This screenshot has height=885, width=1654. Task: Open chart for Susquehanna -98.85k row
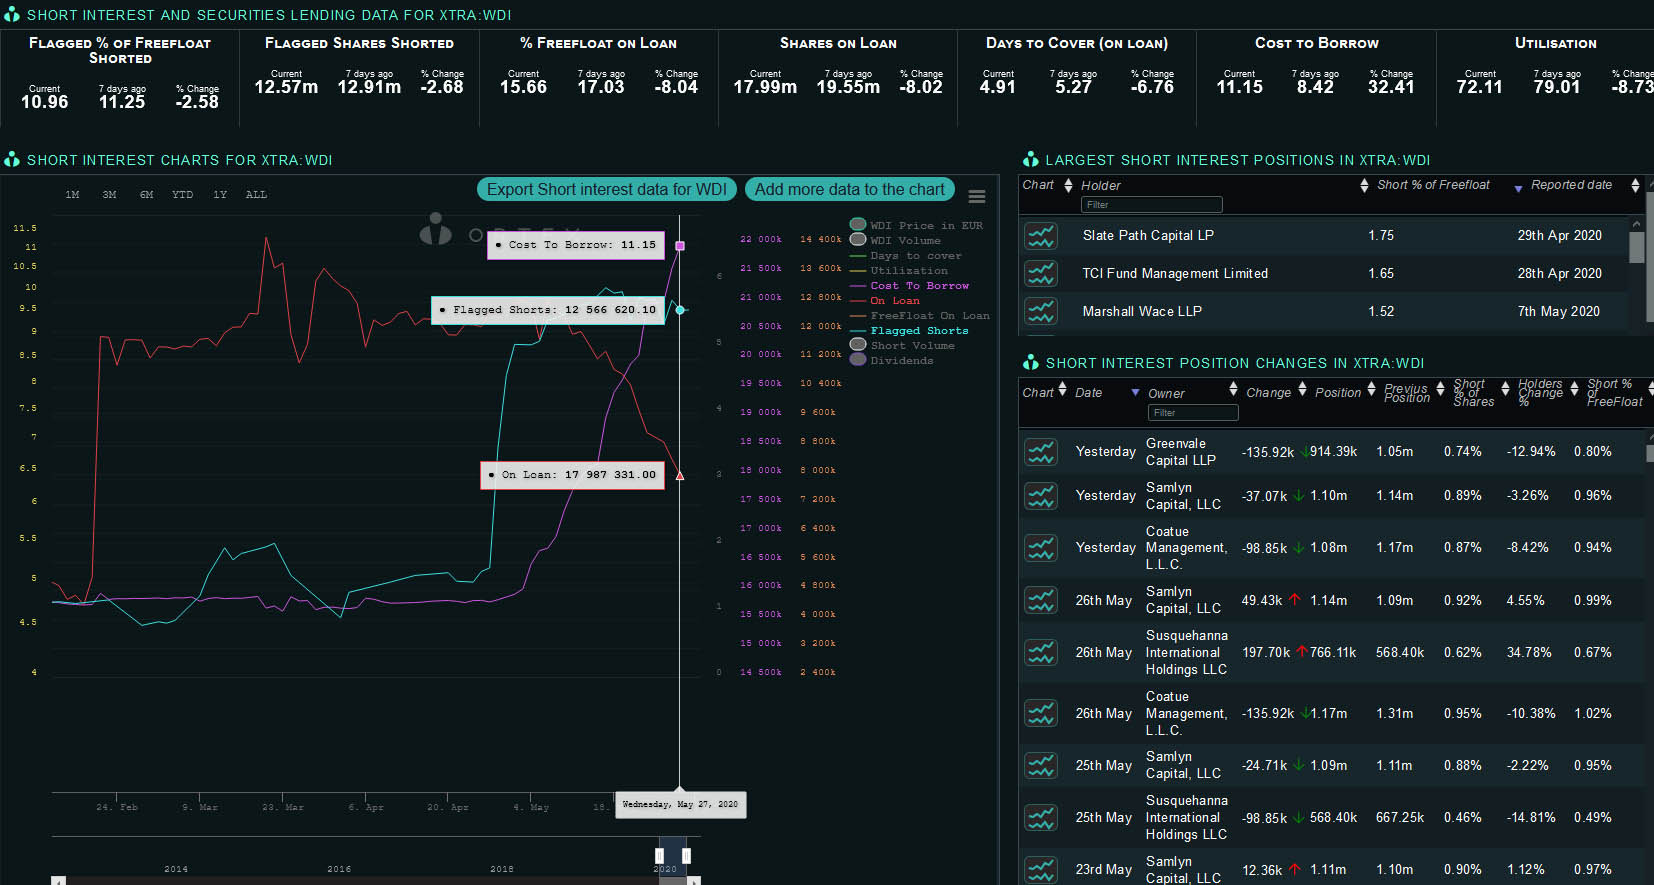(1041, 818)
